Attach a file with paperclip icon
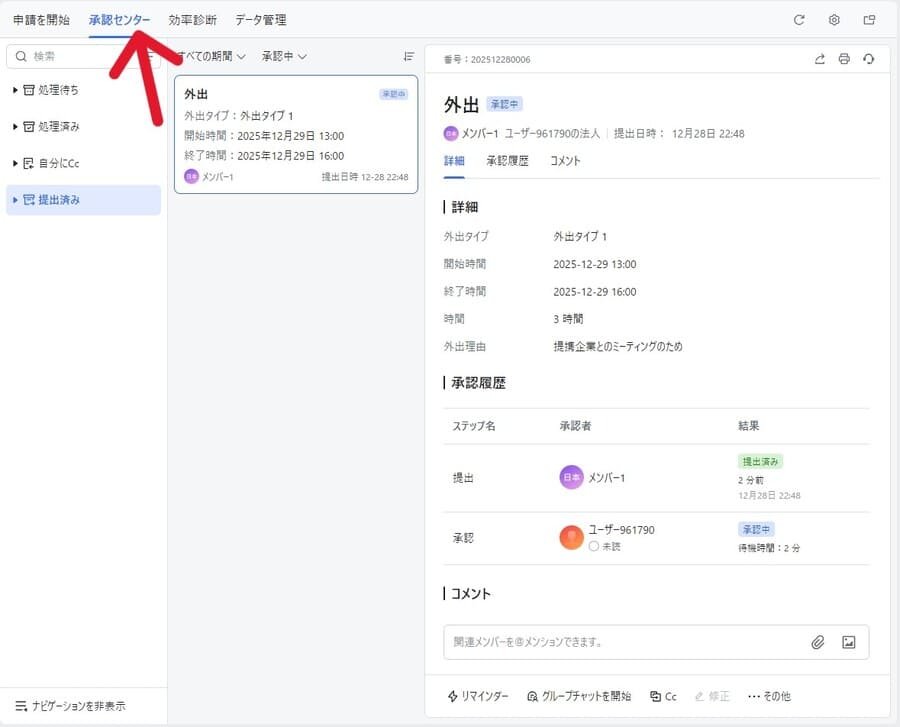The height and width of the screenshot is (727, 900). (x=817, y=642)
